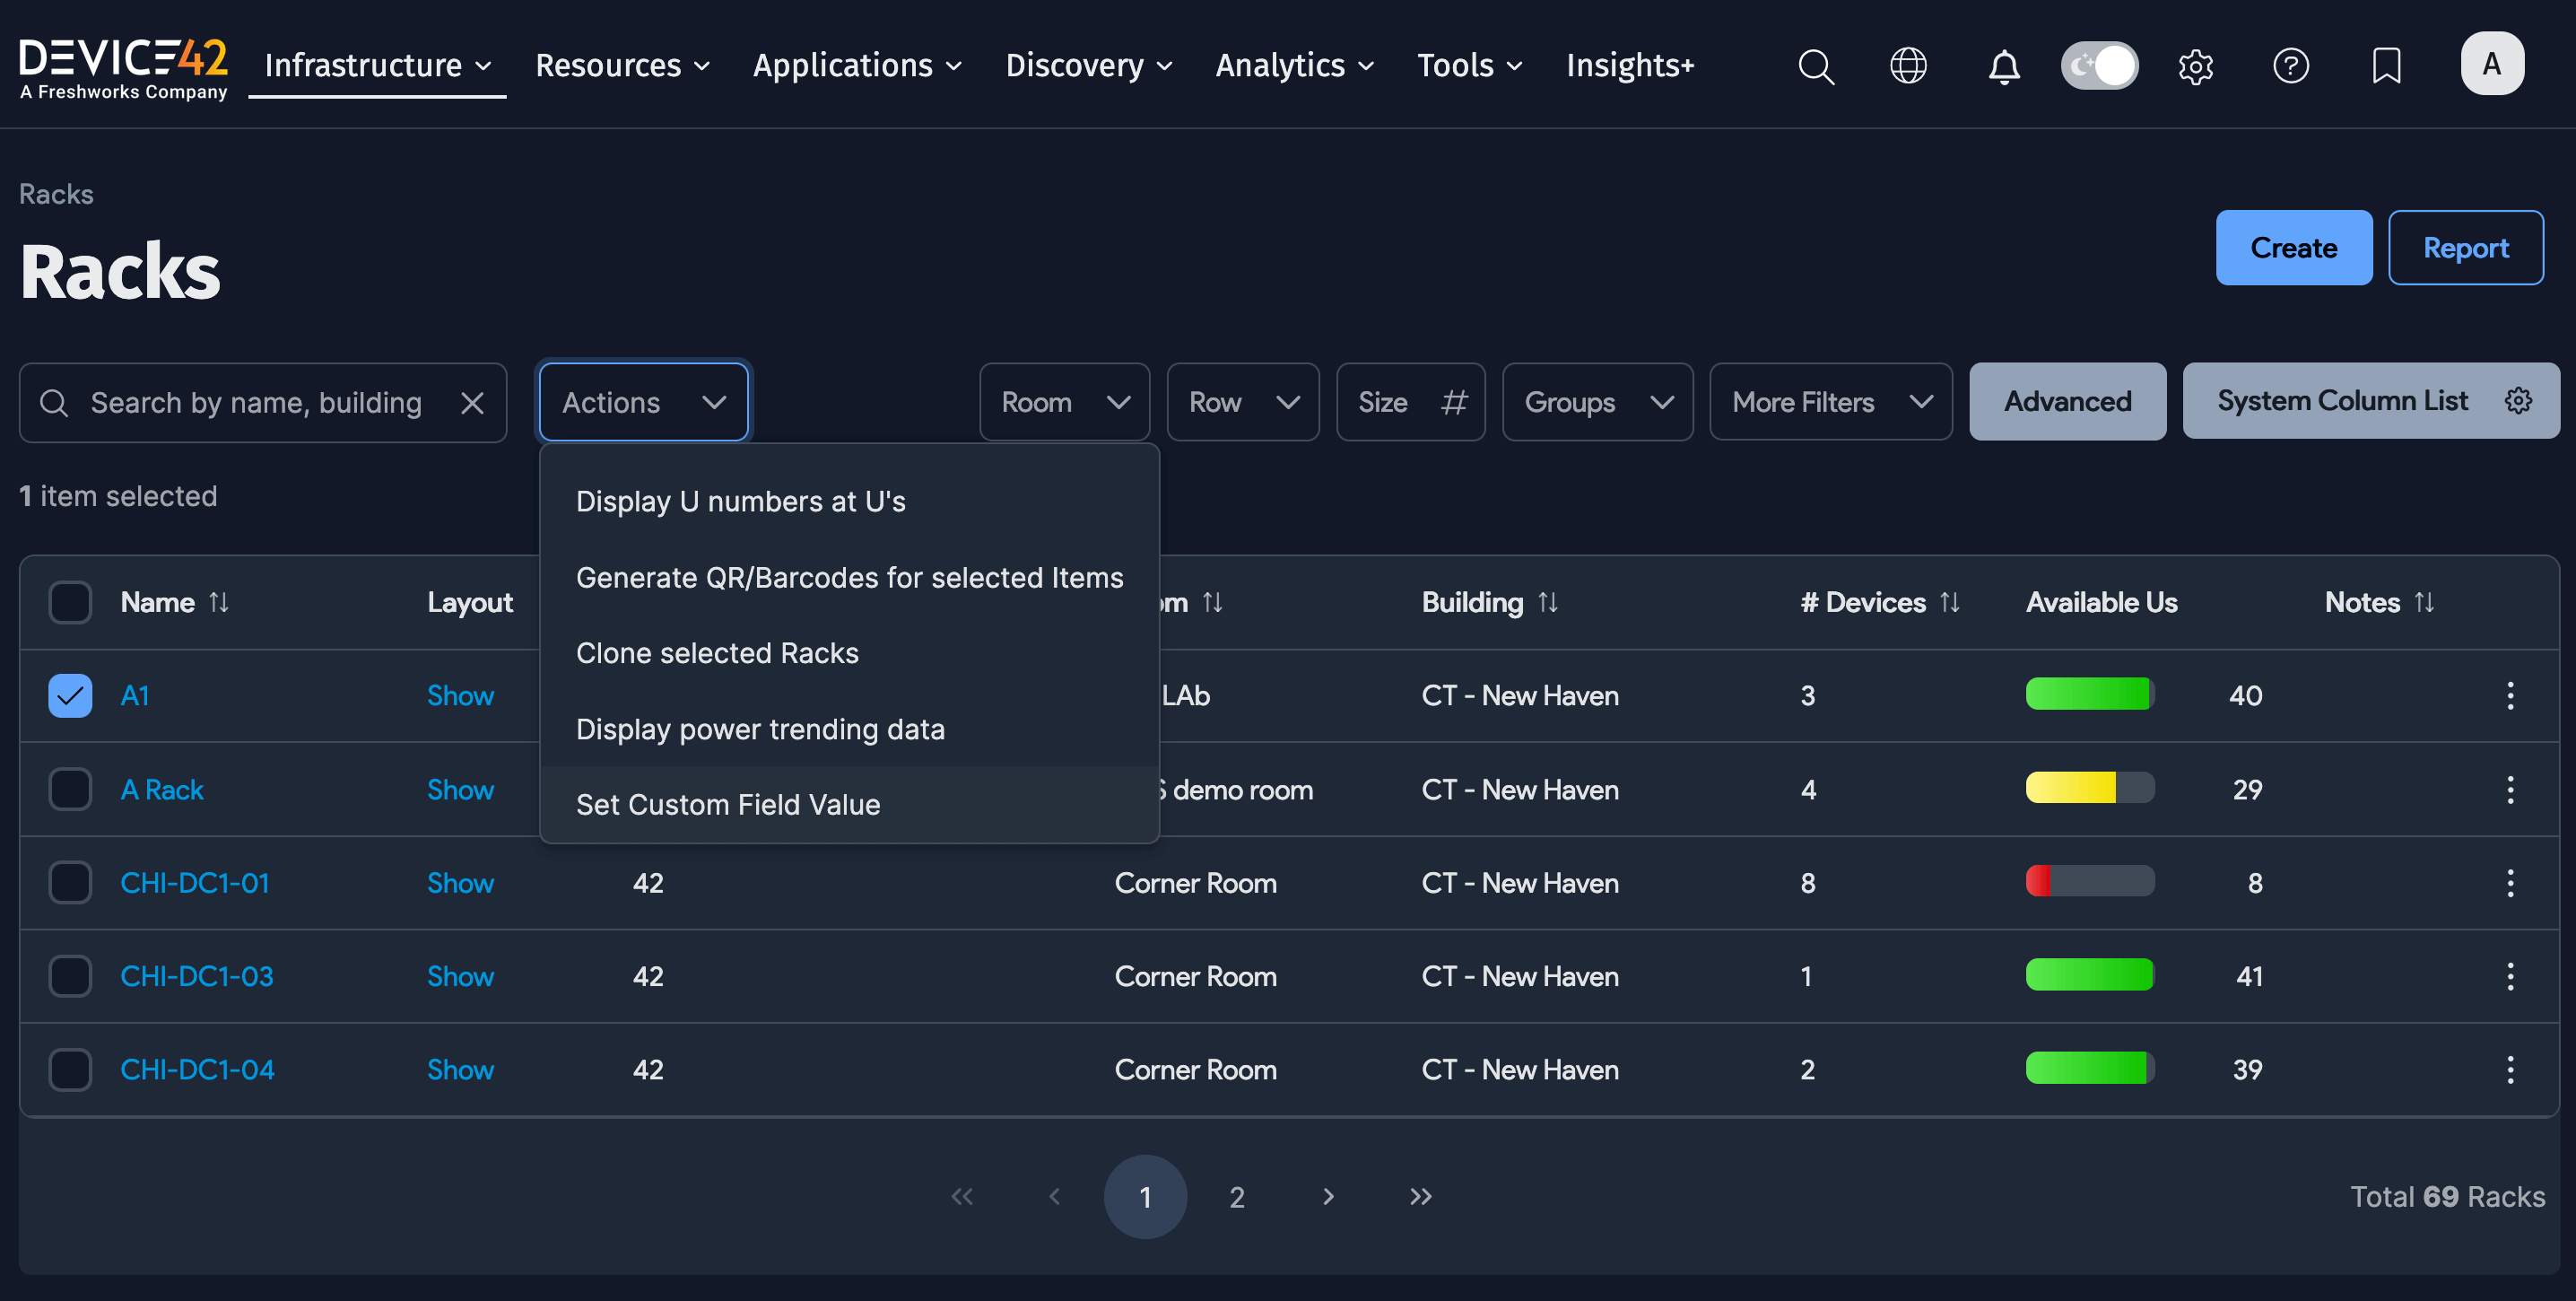Open the kebab menu on the A1 row
This screenshot has height=1301, width=2576.
tap(2511, 696)
